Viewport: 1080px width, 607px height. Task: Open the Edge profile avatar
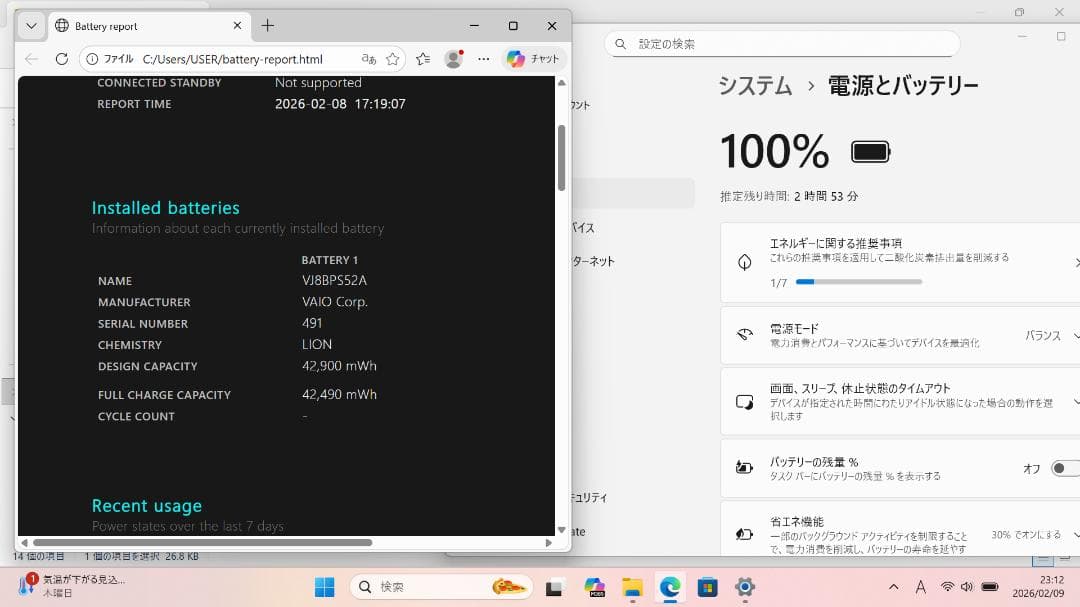453,59
